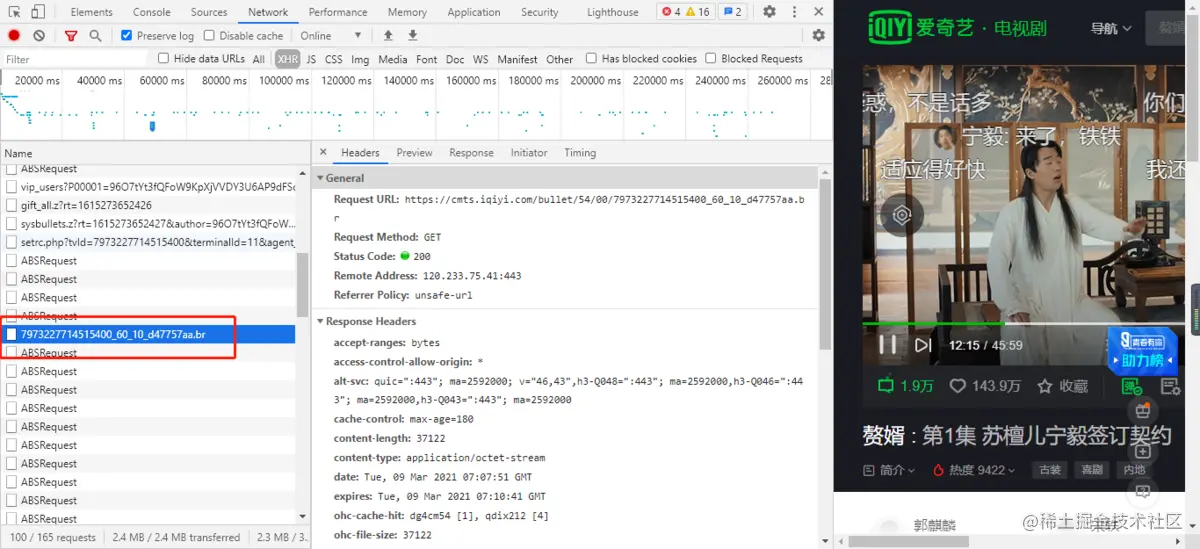
Task: Open DevTools three-dot customize menu
Action: (793, 12)
